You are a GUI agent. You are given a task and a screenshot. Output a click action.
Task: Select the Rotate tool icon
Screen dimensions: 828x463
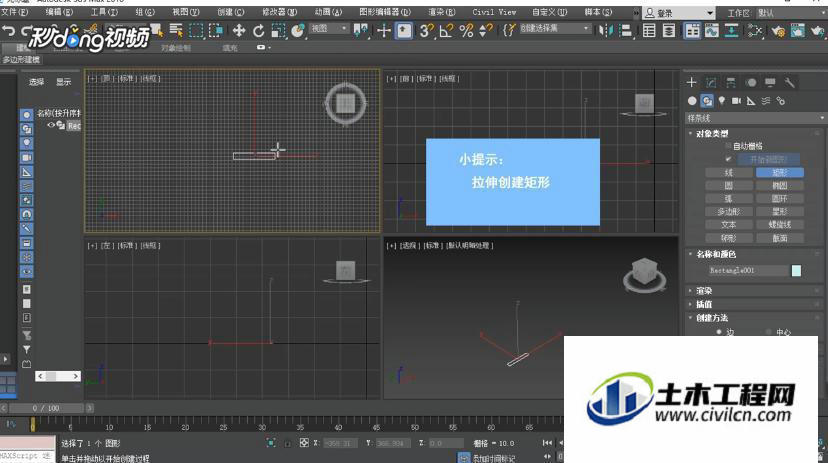(258, 31)
